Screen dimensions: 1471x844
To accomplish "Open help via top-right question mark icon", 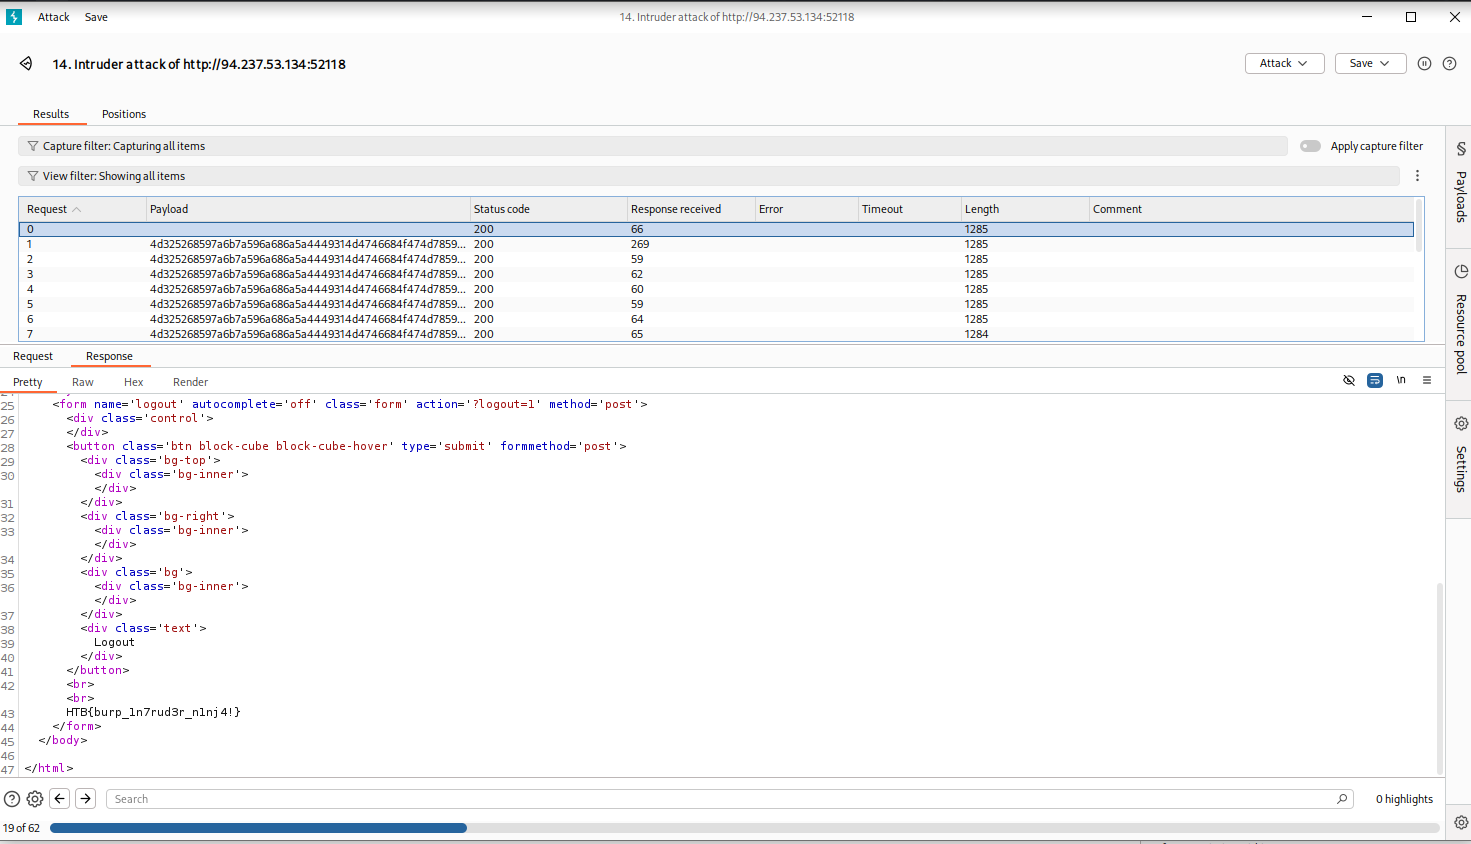I will 1449,64.
